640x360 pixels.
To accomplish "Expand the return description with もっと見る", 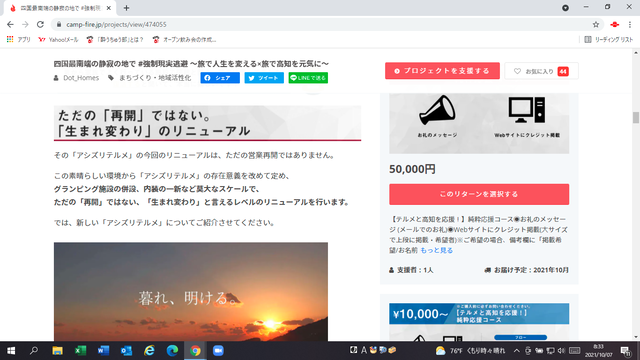I will click(436, 250).
